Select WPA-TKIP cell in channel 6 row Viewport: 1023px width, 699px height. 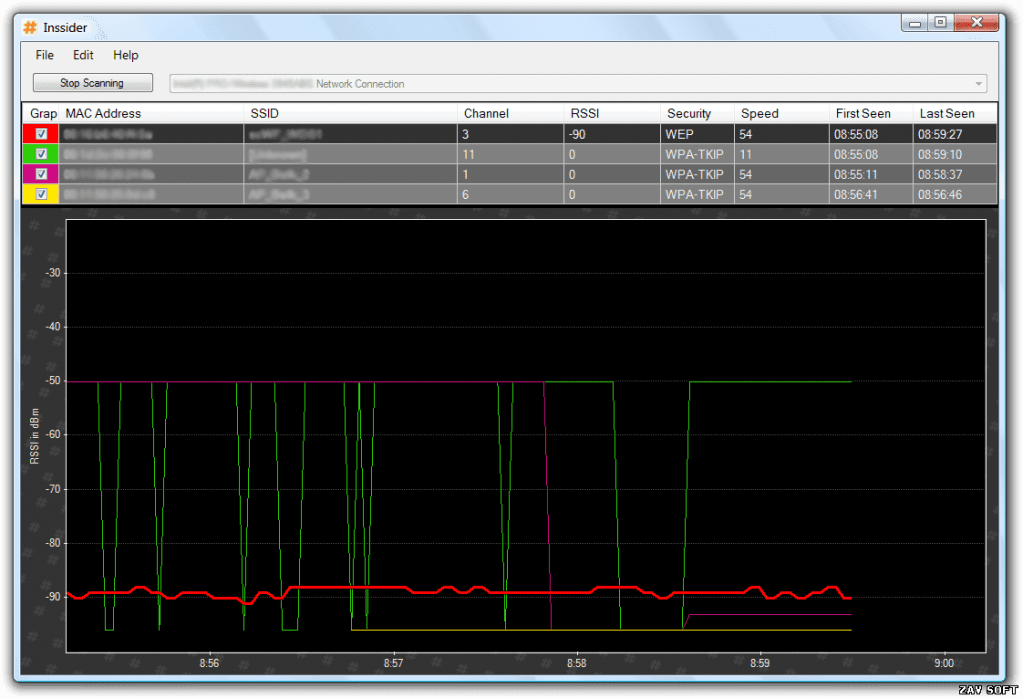[x=697, y=195]
